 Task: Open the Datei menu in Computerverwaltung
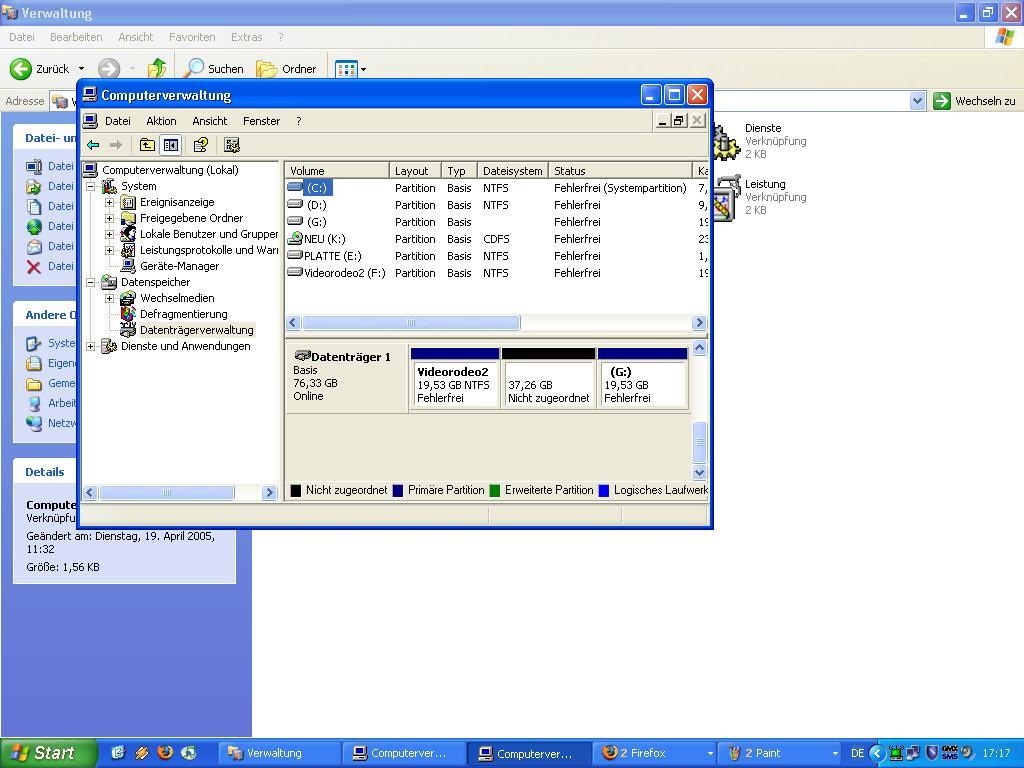(x=118, y=121)
